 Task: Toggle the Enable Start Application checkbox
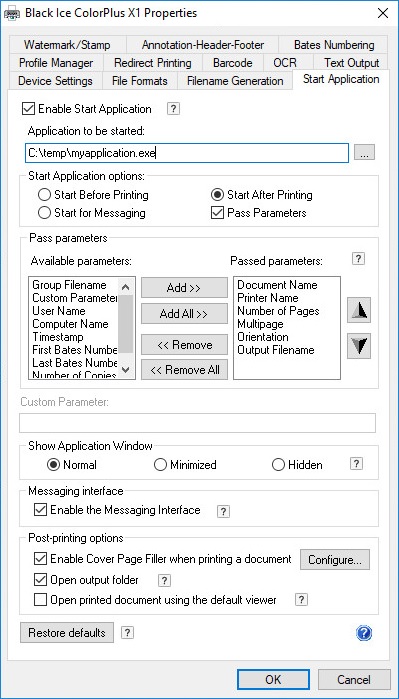pos(28,109)
